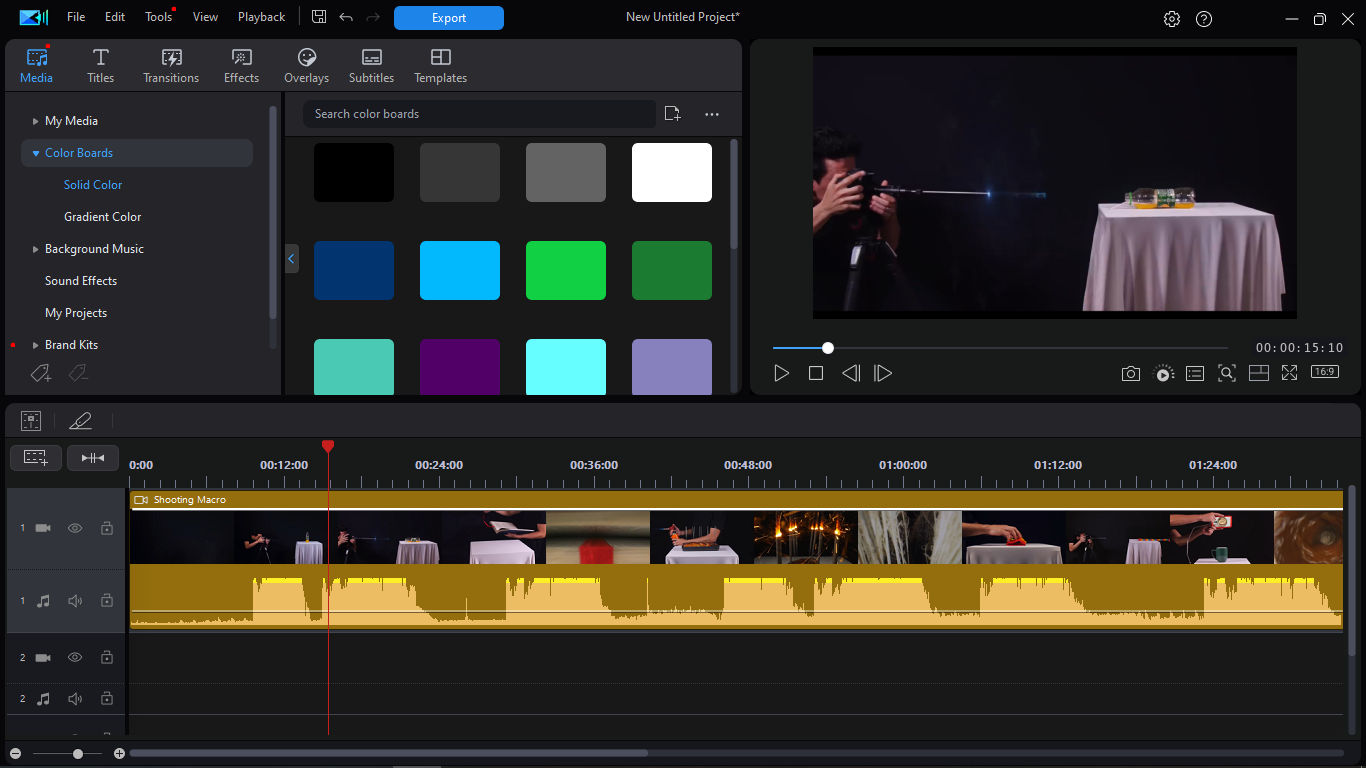Lock video track 2

(106, 658)
